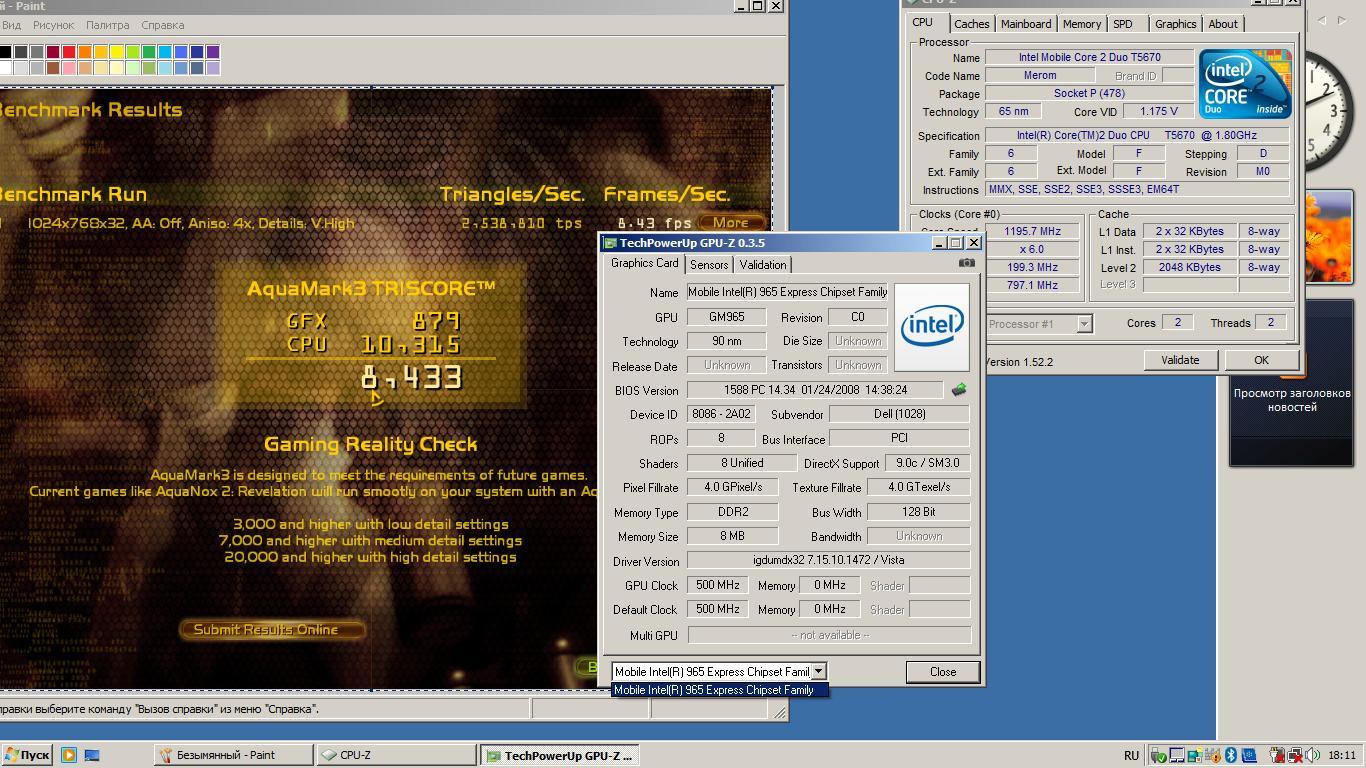Click the Driver Version field in GPU-Z
This screenshot has width=1366, height=768.
pyautogui.click(x=829, y=561)
